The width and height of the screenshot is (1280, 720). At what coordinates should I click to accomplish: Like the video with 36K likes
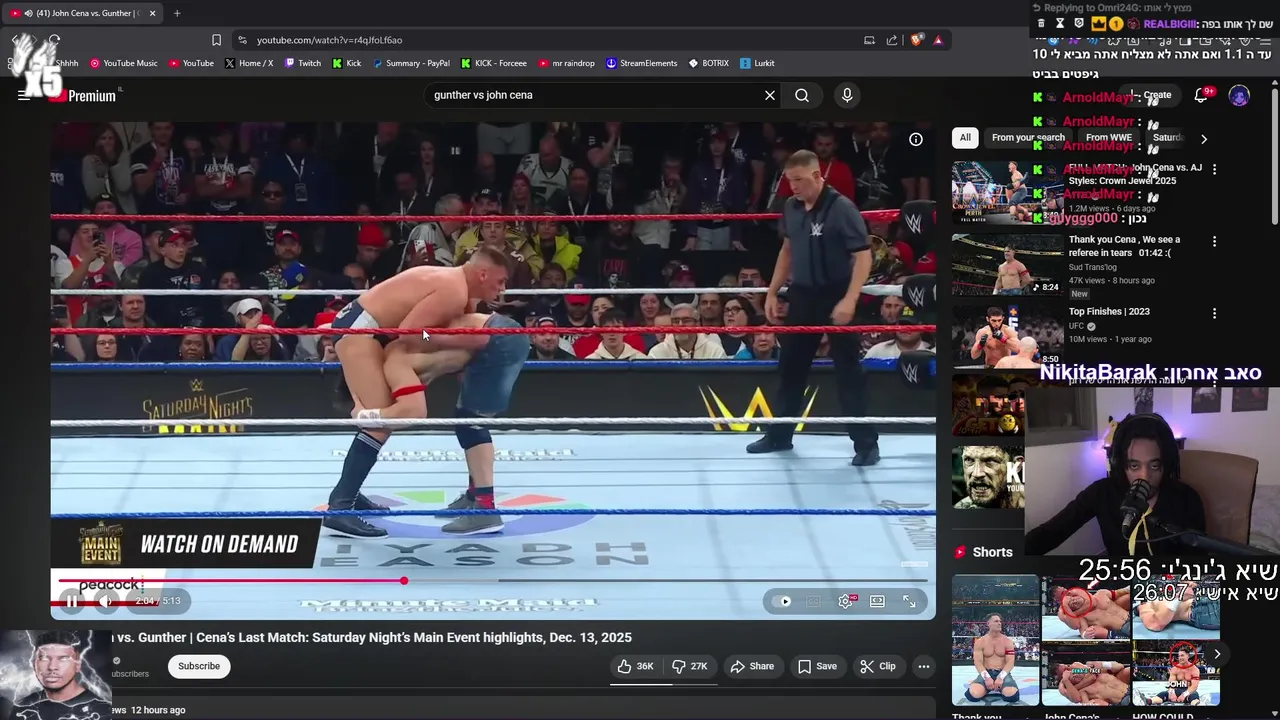(x=635, y=666)
